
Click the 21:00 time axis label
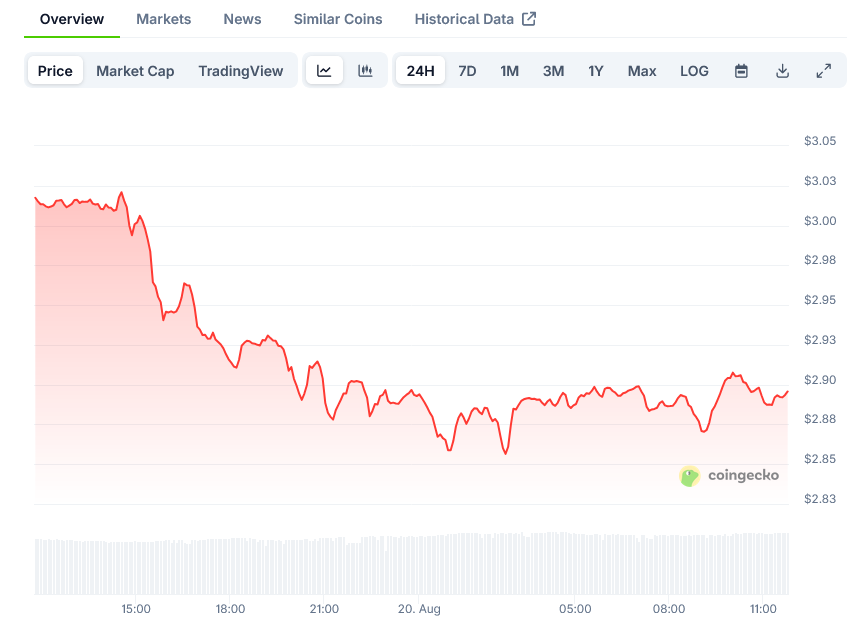(324, 609)
